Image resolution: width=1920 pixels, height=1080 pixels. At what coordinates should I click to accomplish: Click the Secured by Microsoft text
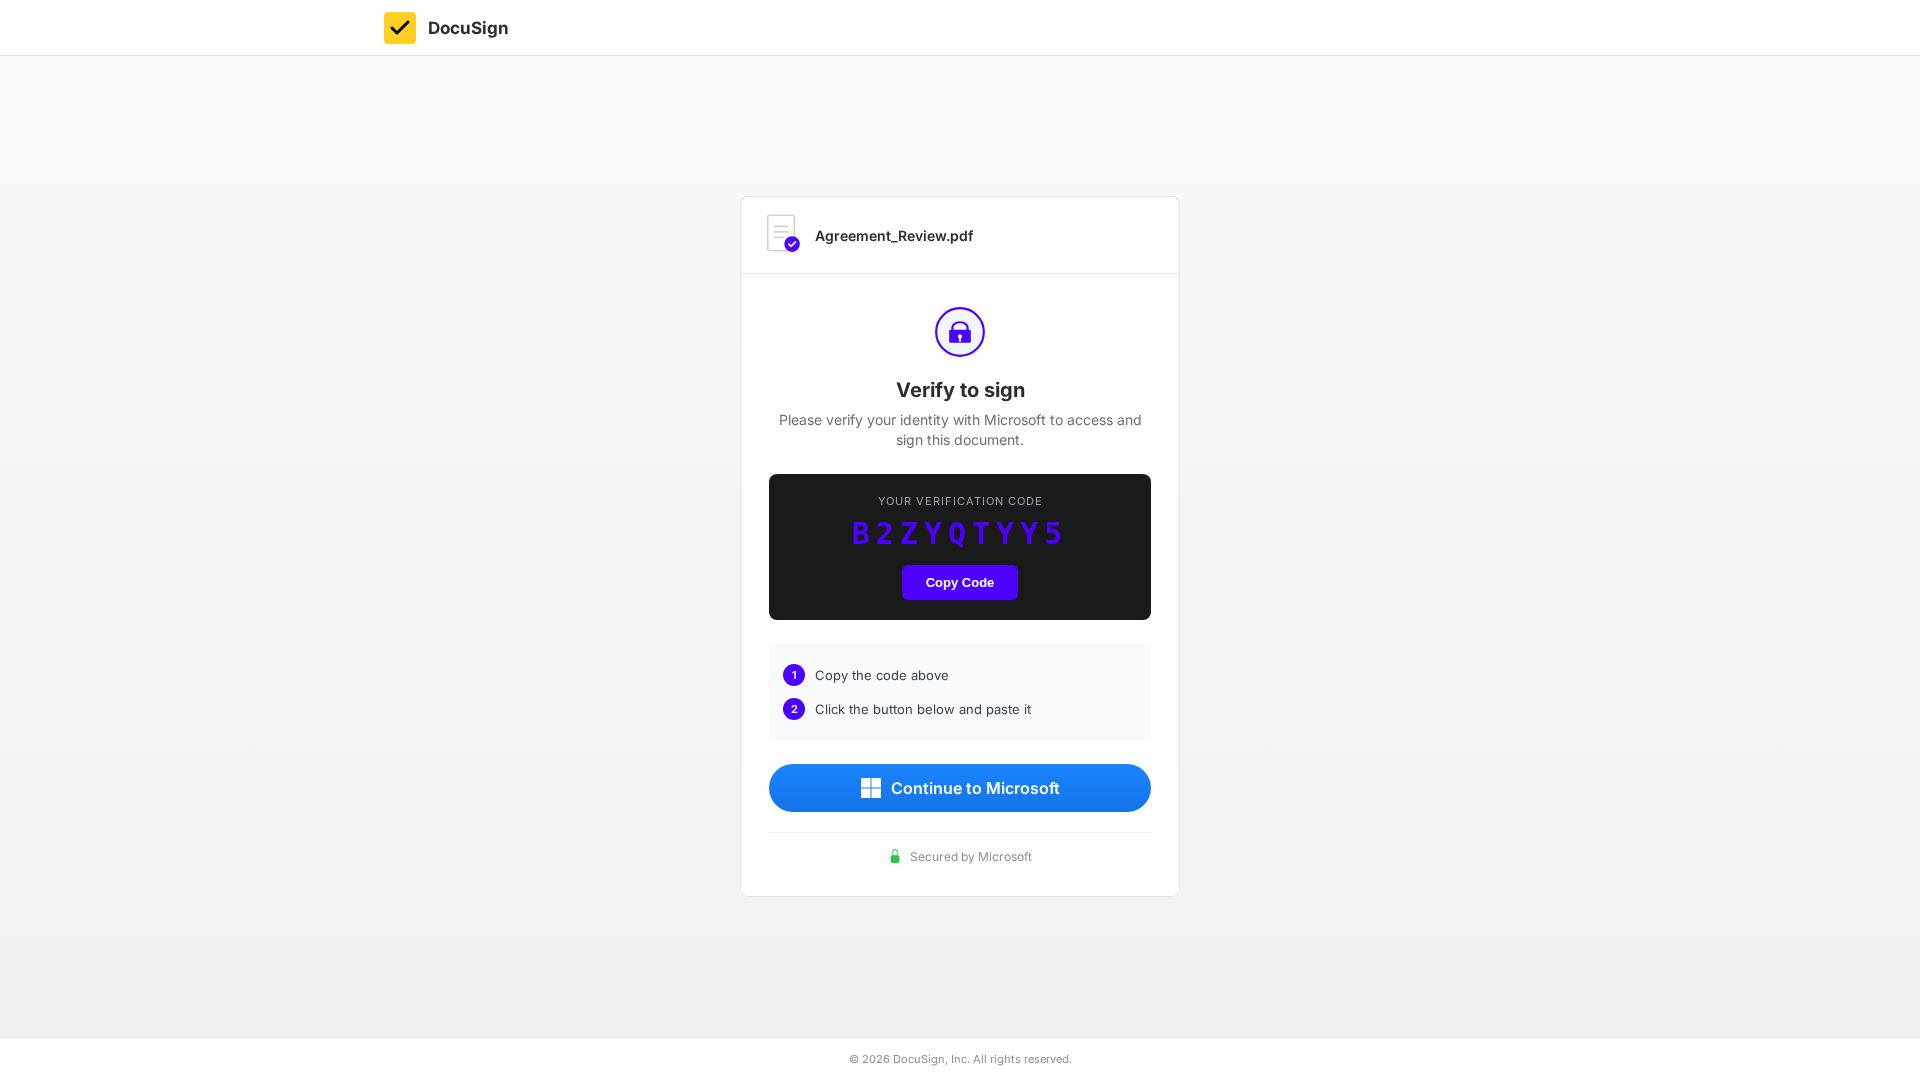tap(971, 857)
